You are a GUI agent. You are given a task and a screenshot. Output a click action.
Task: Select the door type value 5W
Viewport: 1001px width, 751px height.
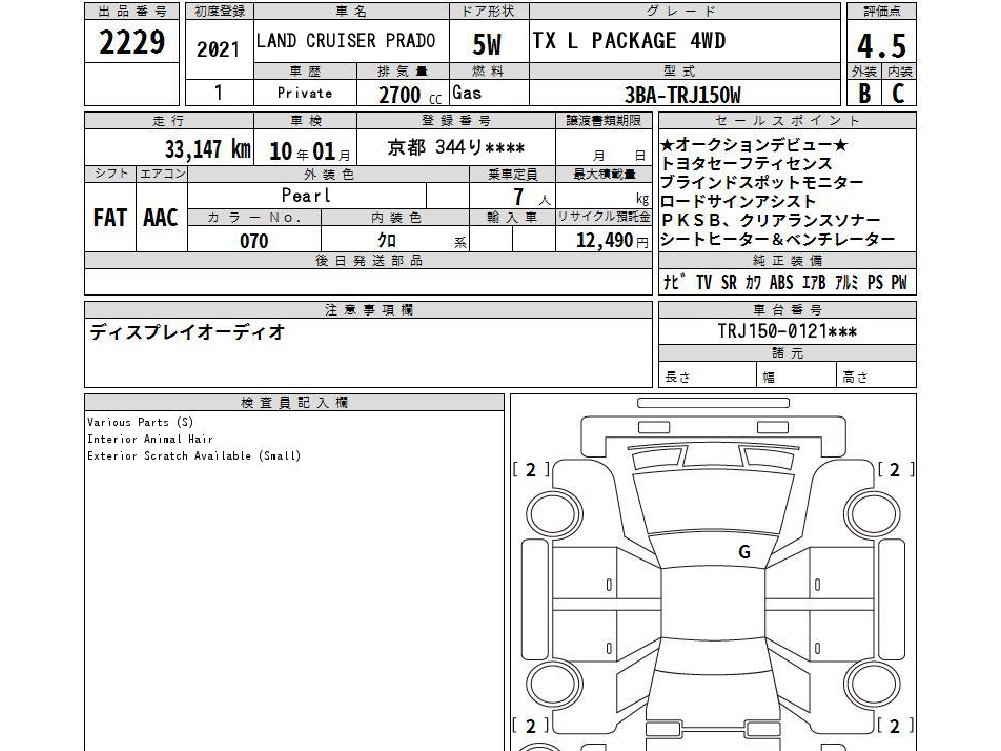point(486,45)
